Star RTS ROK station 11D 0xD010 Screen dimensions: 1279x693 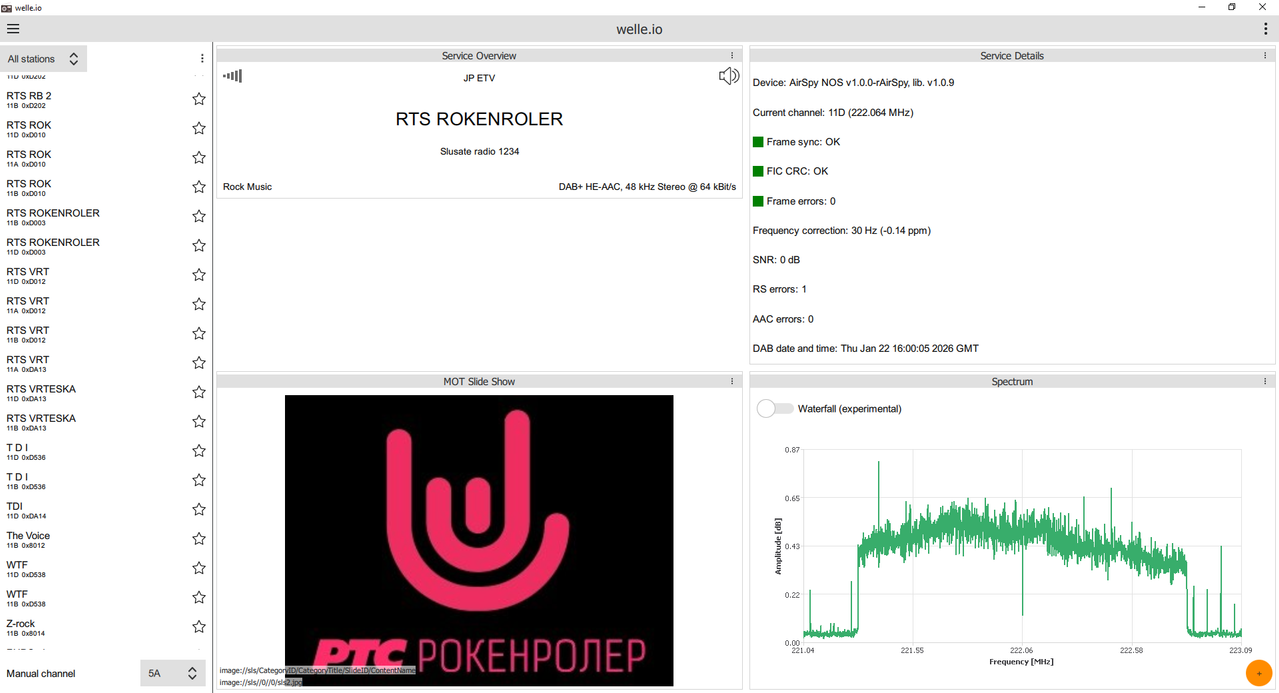199,128
